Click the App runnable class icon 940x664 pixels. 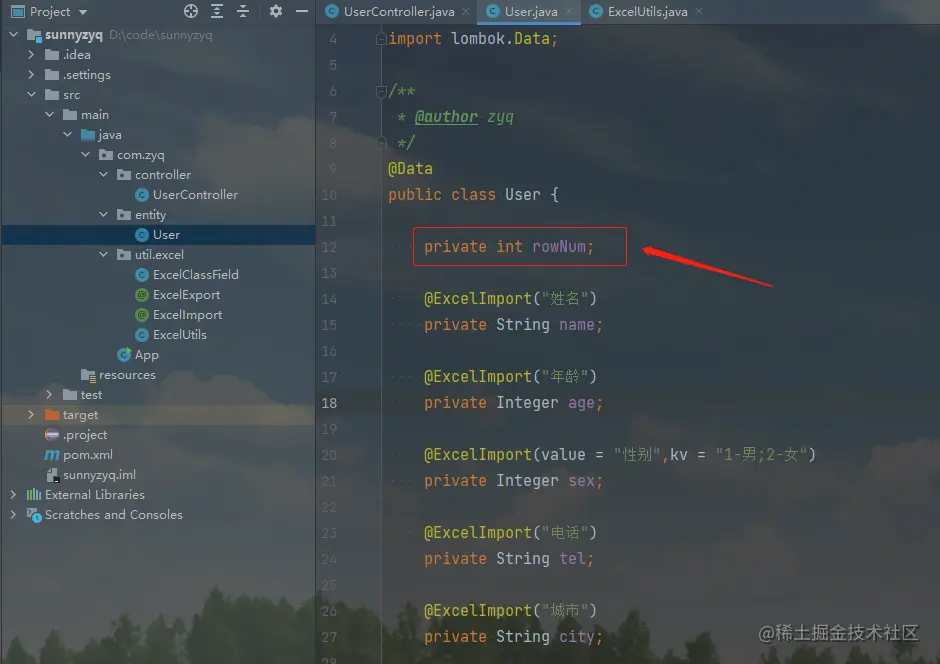(x=124, y=355)
